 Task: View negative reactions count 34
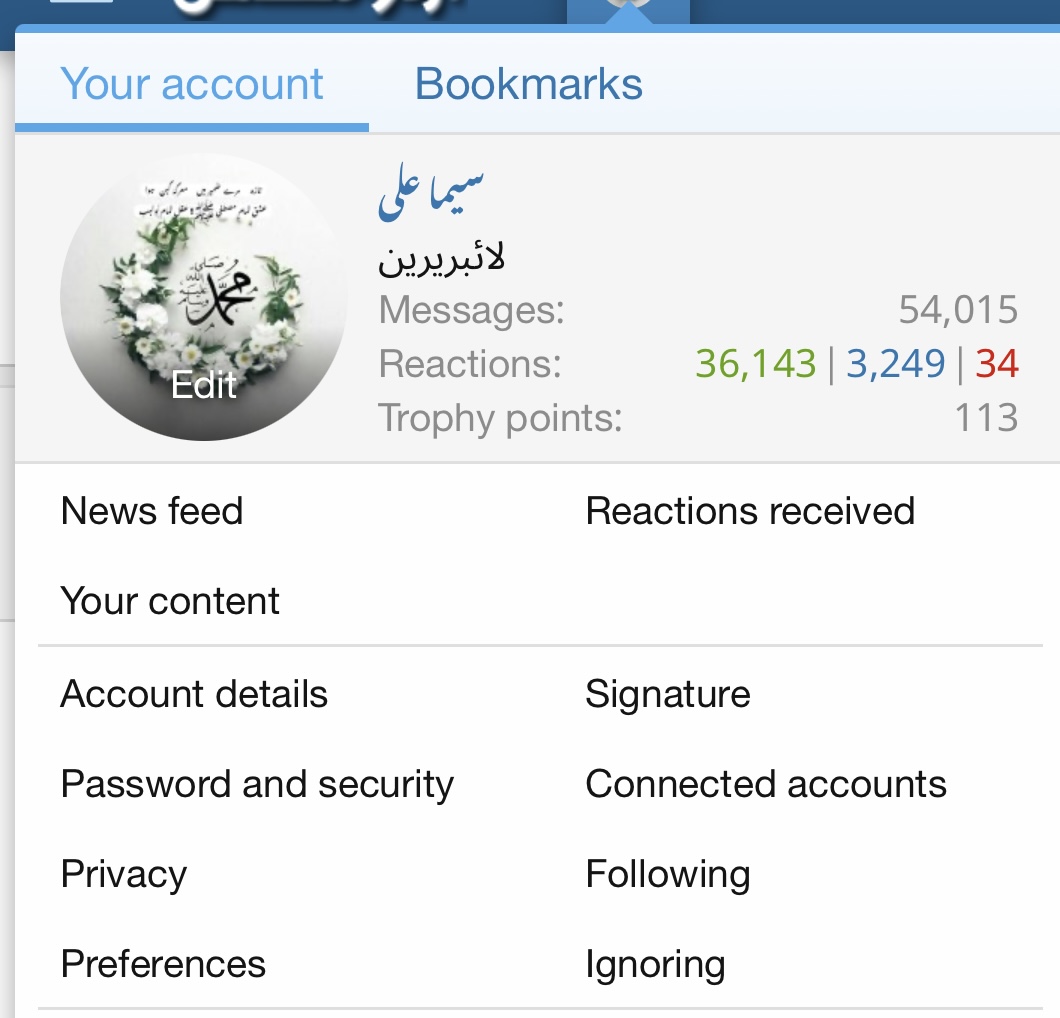[x=996, y=364]
